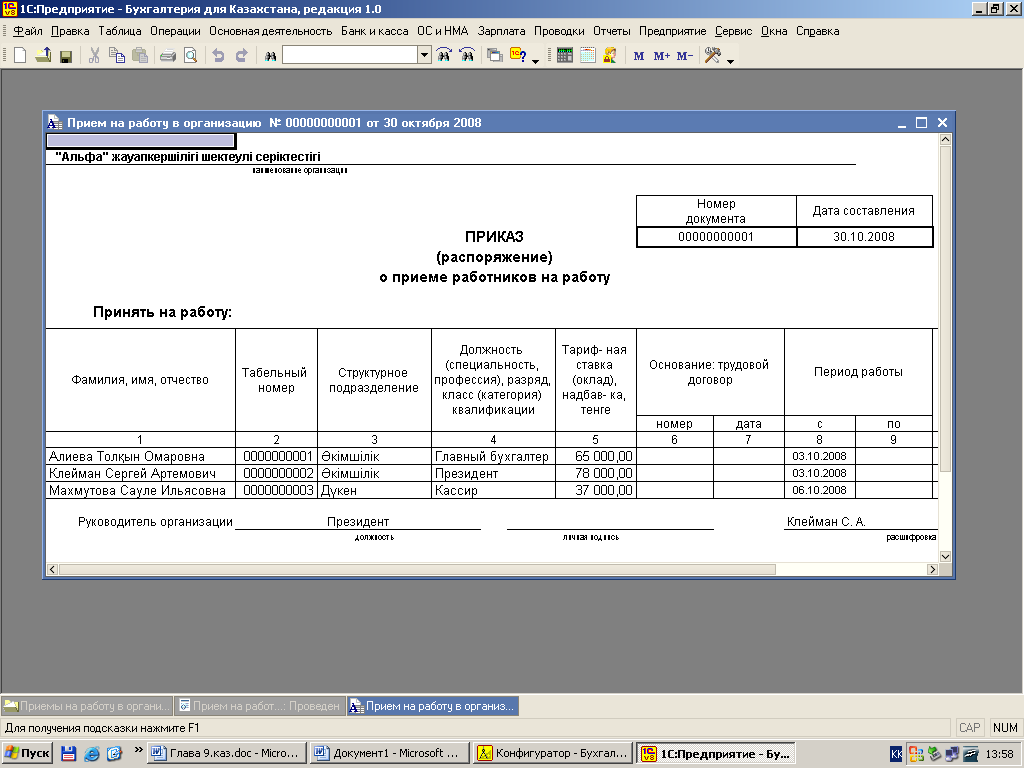1024x768 pixels.
Task: Click the 1C help question icon
Action: pos(518,56)
